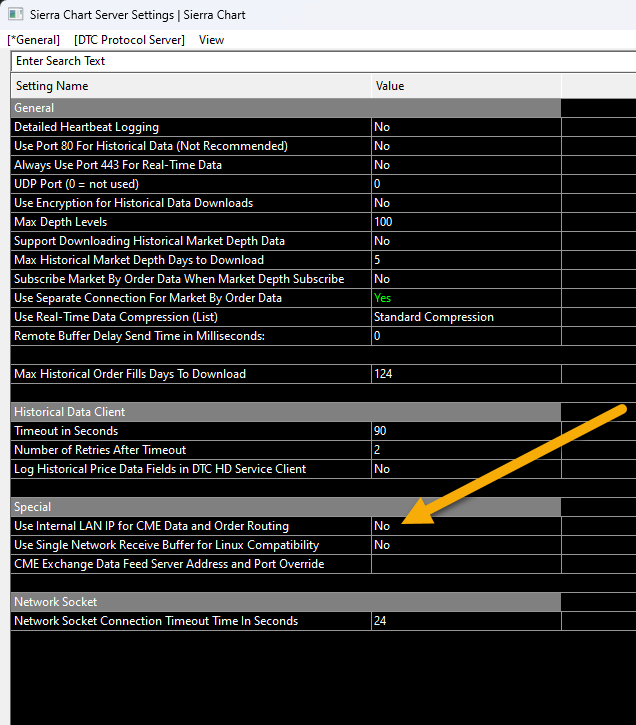Select Subscribe Market By Order Data setting name

[x=191, y=279]
